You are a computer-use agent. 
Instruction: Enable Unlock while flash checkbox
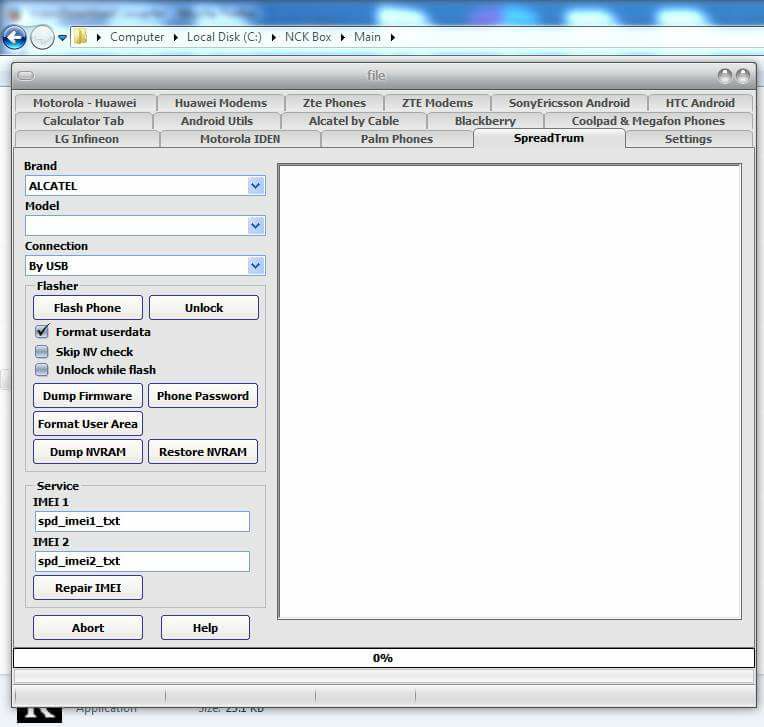[42, 370]
